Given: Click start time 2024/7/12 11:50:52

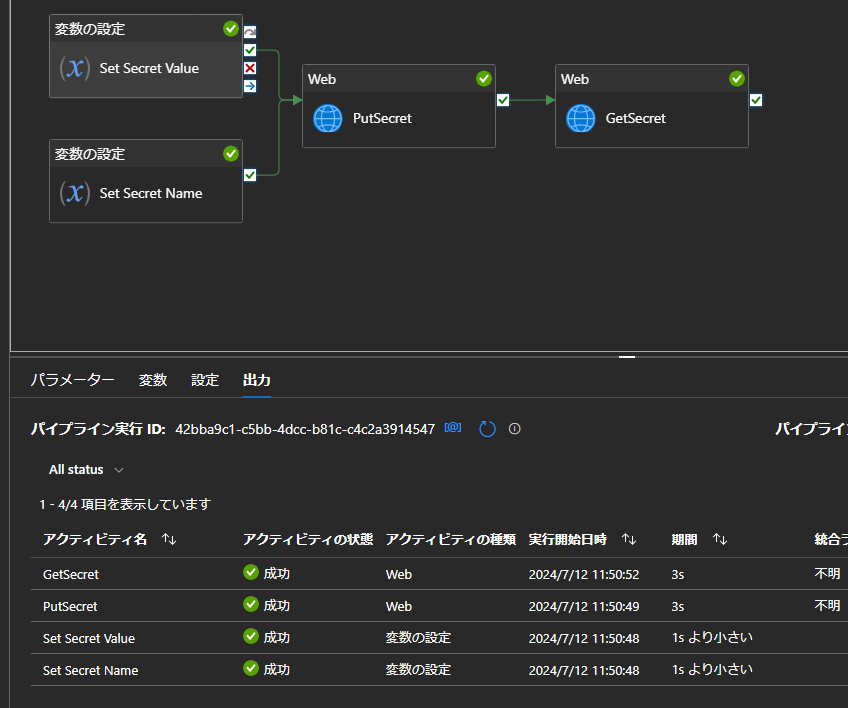Looking at the screenshot, I should coord(584,574).
